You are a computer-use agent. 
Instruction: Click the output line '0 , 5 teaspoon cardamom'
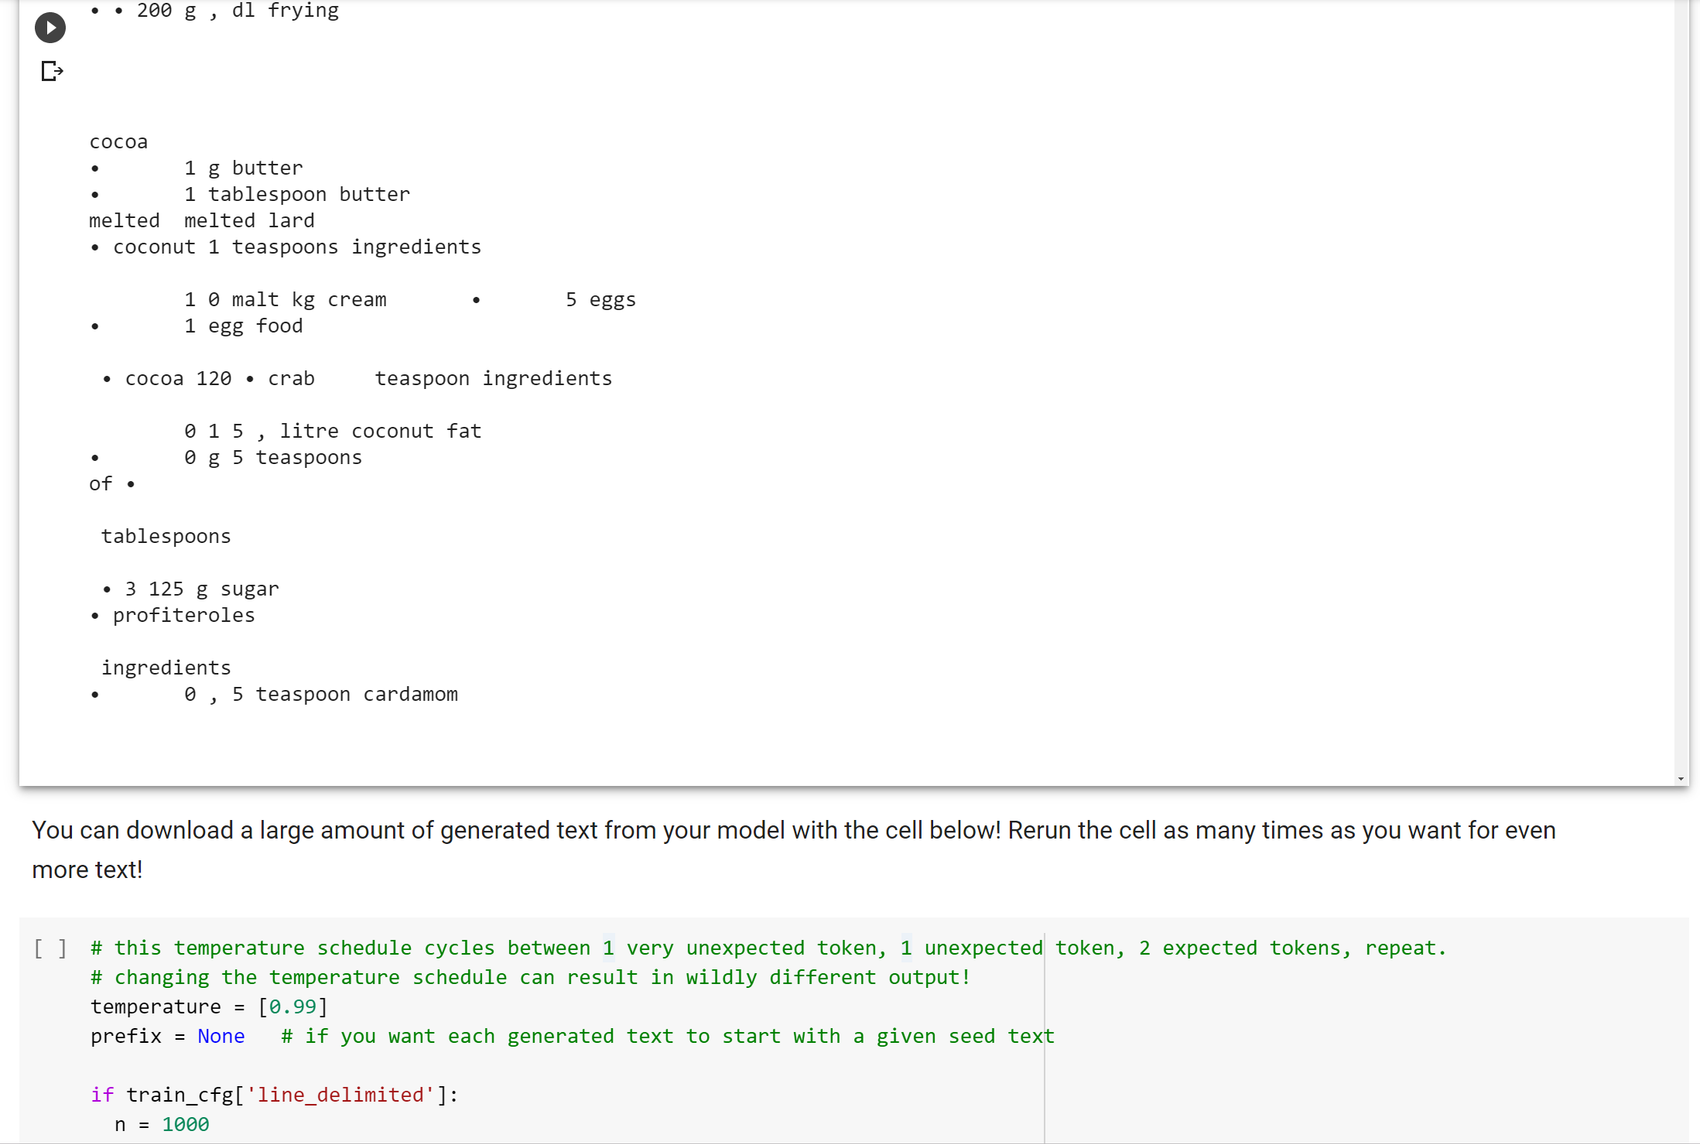coord(320,694)
